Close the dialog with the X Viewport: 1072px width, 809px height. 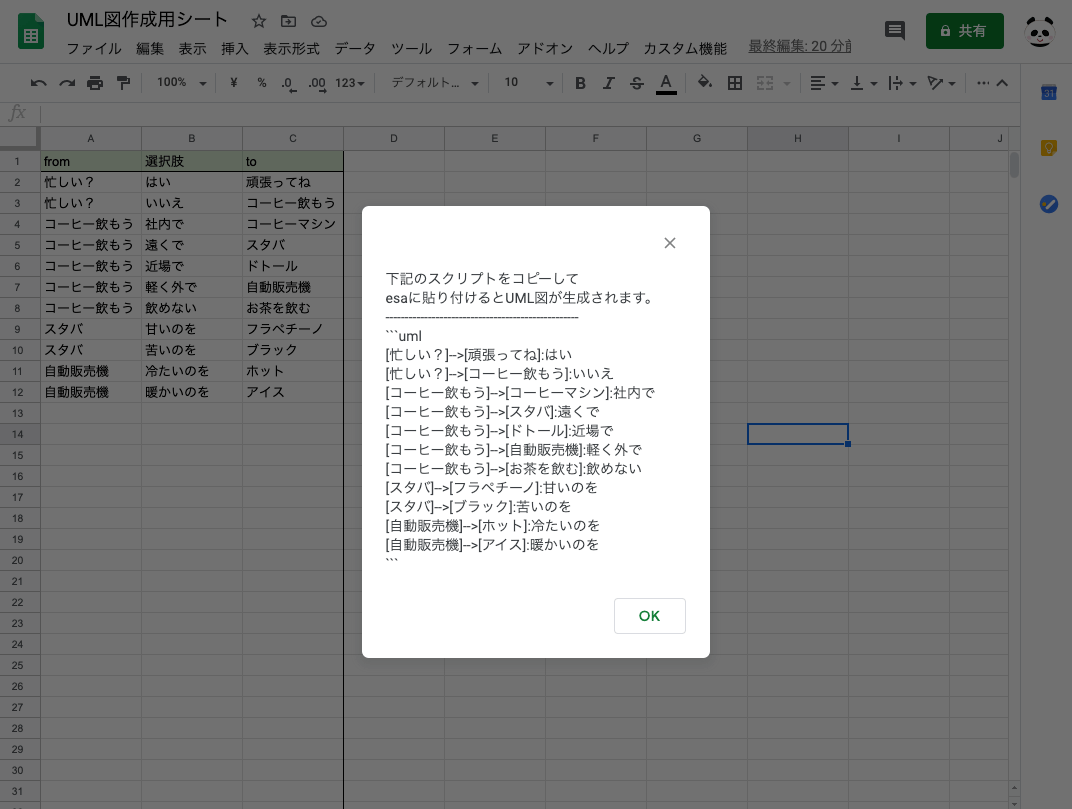point(670,243)
